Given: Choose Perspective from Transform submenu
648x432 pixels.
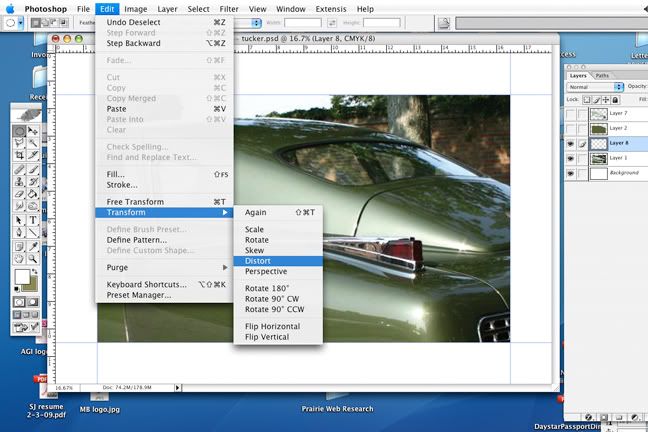Looking at the screenshot, I should click(x=278, y=271).
